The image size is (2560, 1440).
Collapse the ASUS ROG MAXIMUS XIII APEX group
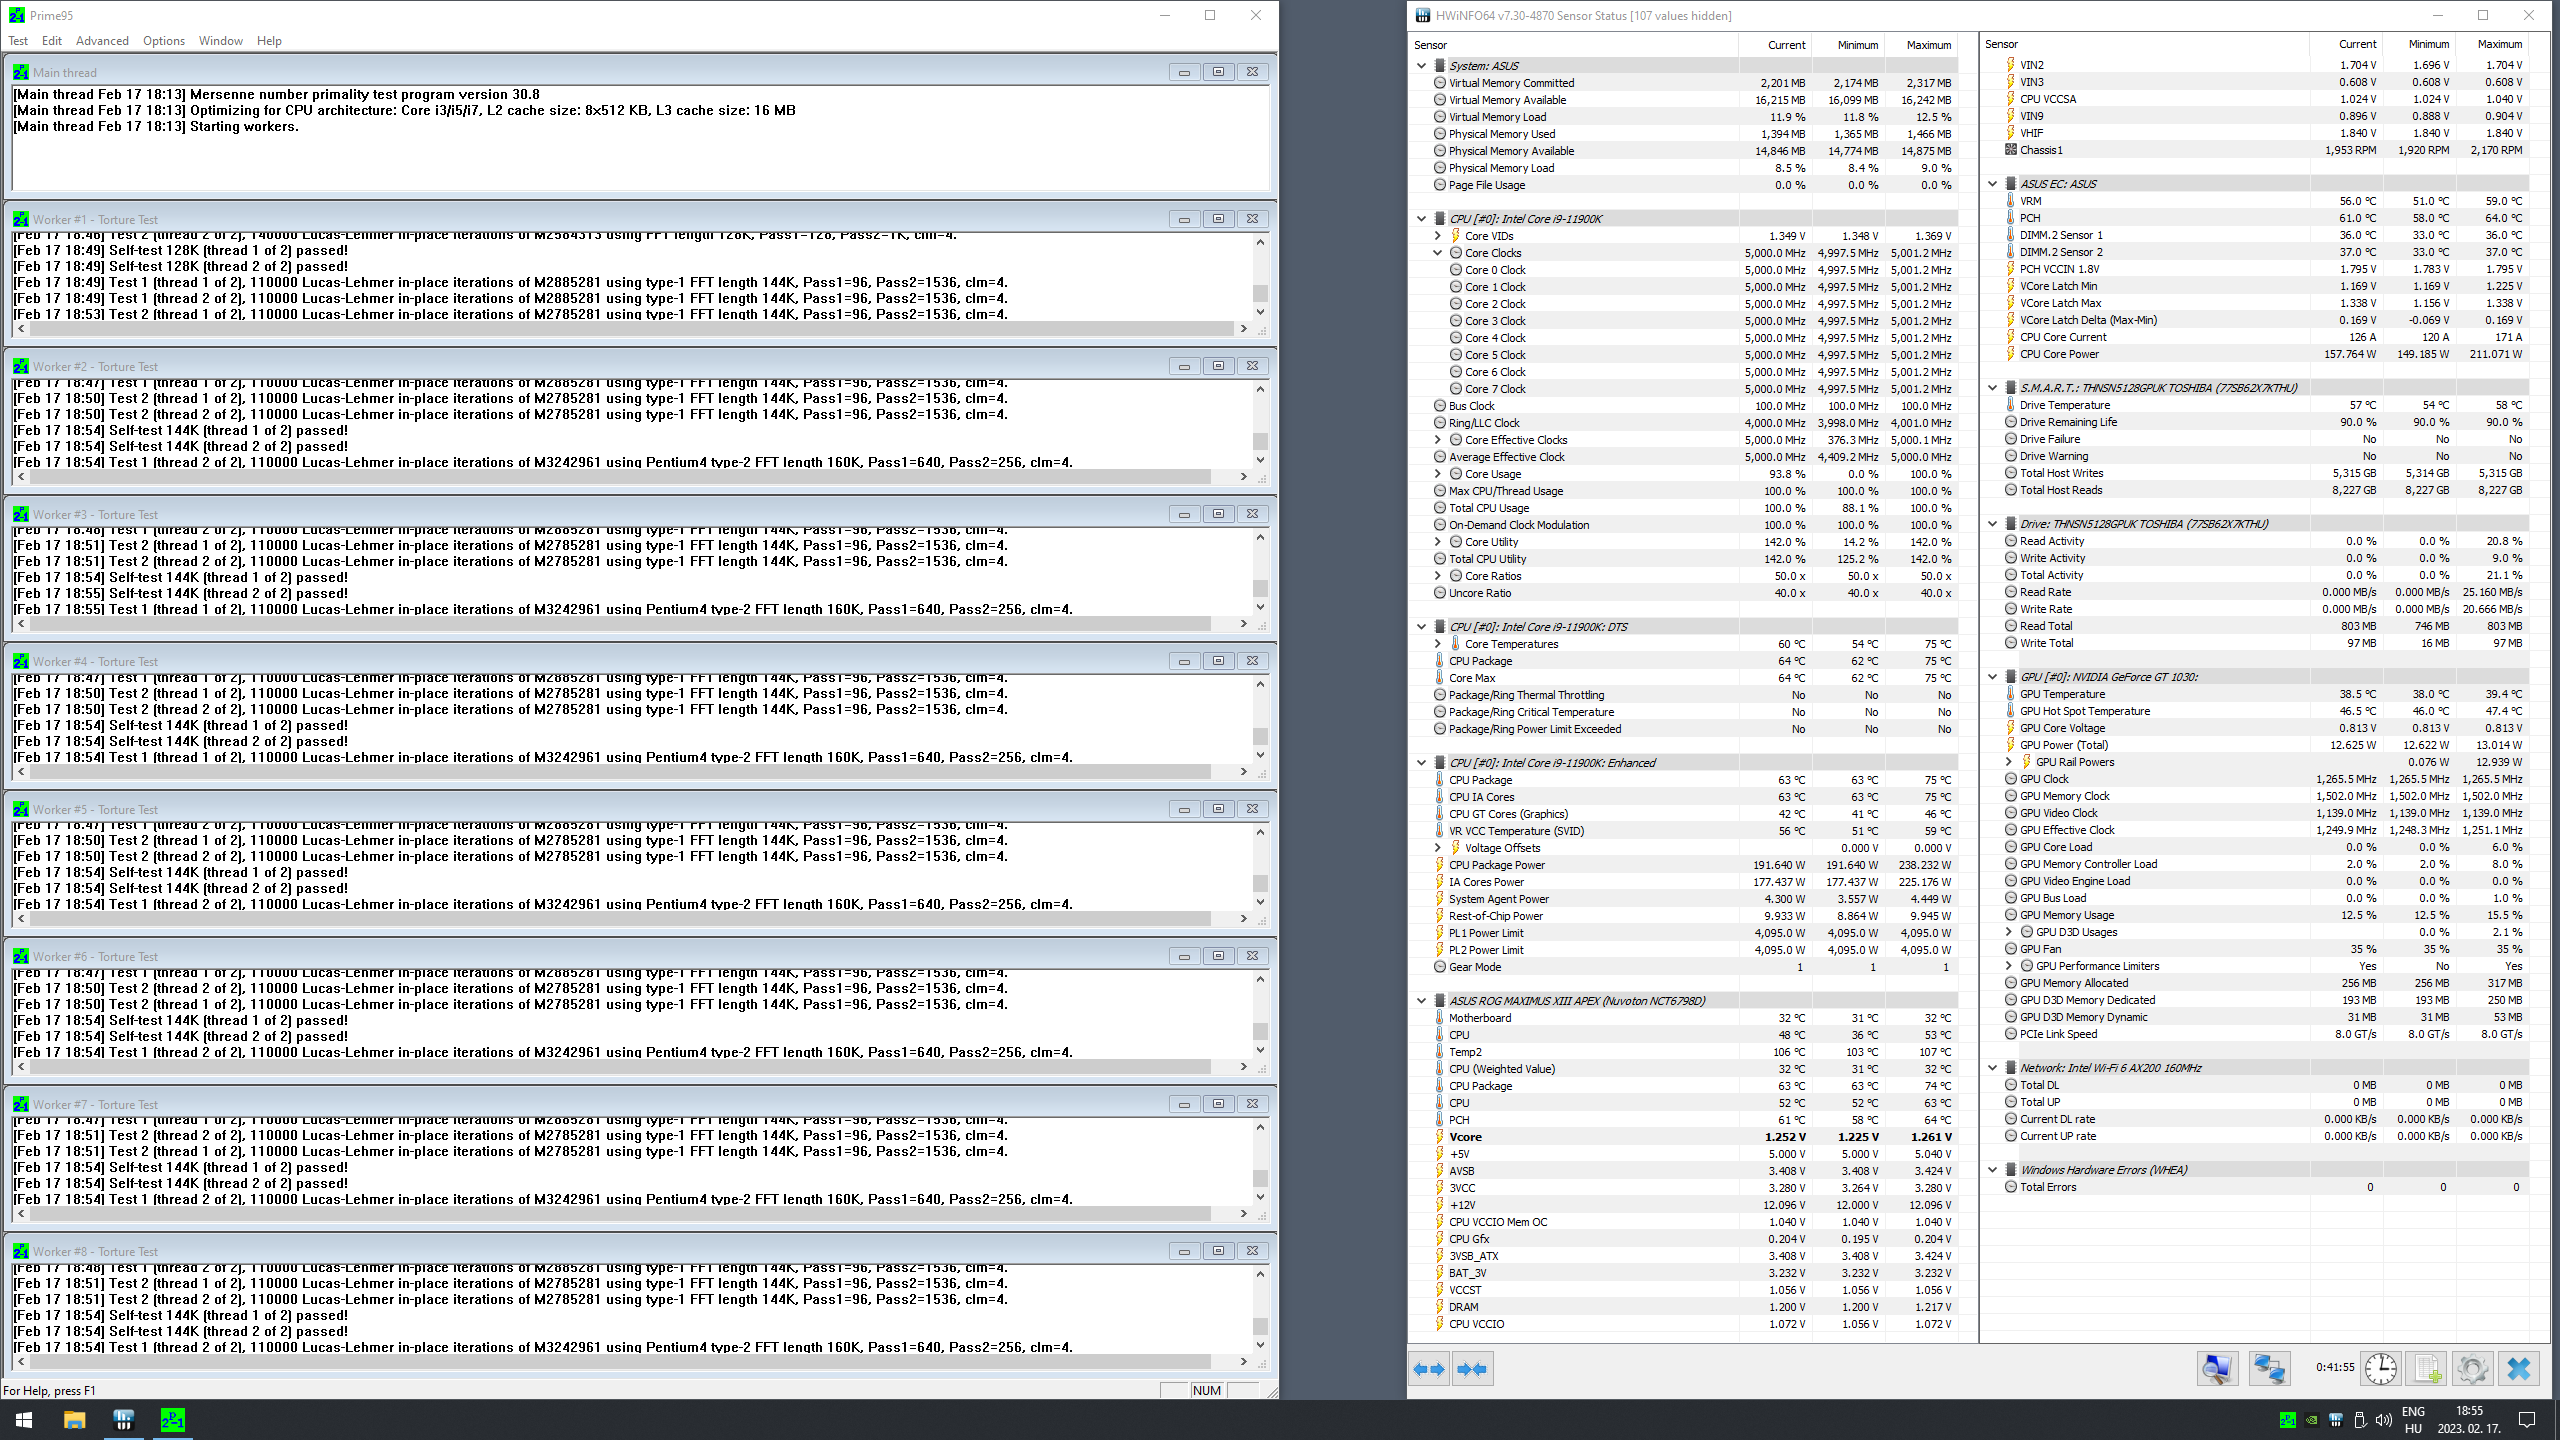coord(1421,1001)
